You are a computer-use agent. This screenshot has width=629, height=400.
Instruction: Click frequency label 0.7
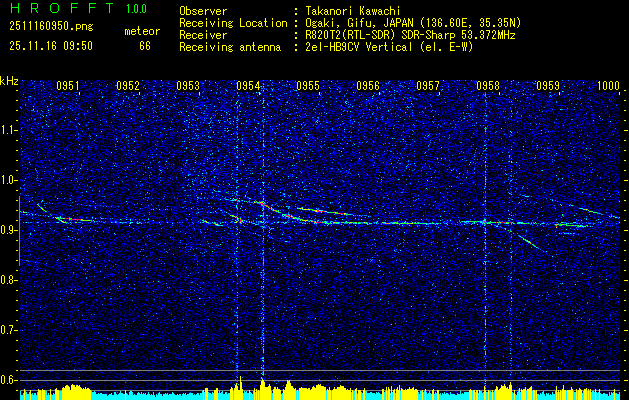click(x=9, y=330)
